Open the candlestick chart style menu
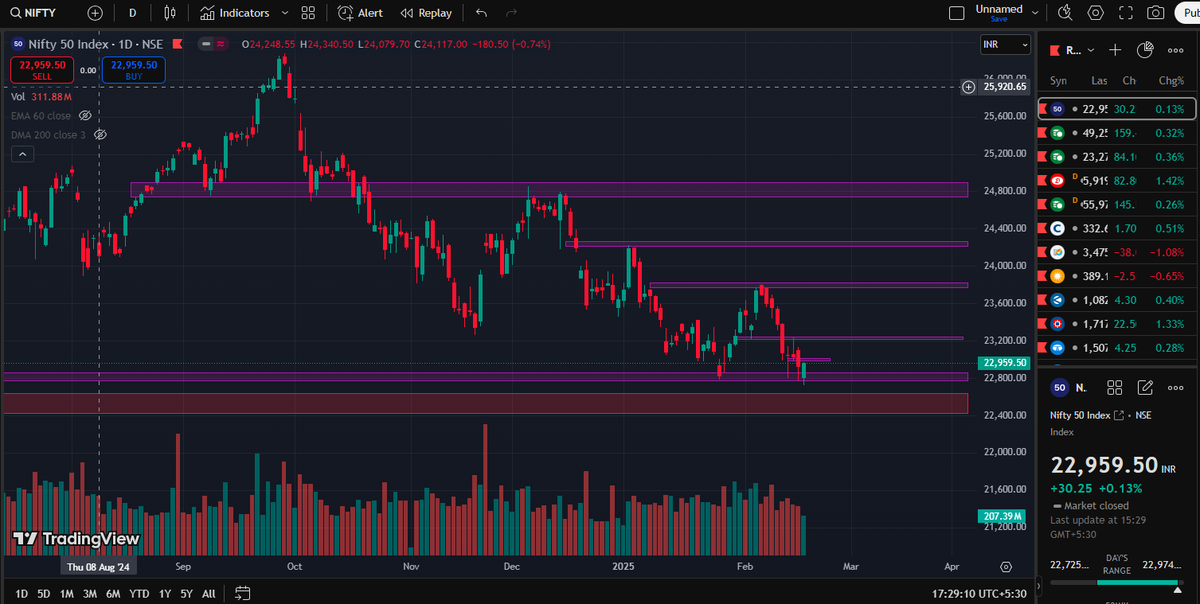 [169, 13]
